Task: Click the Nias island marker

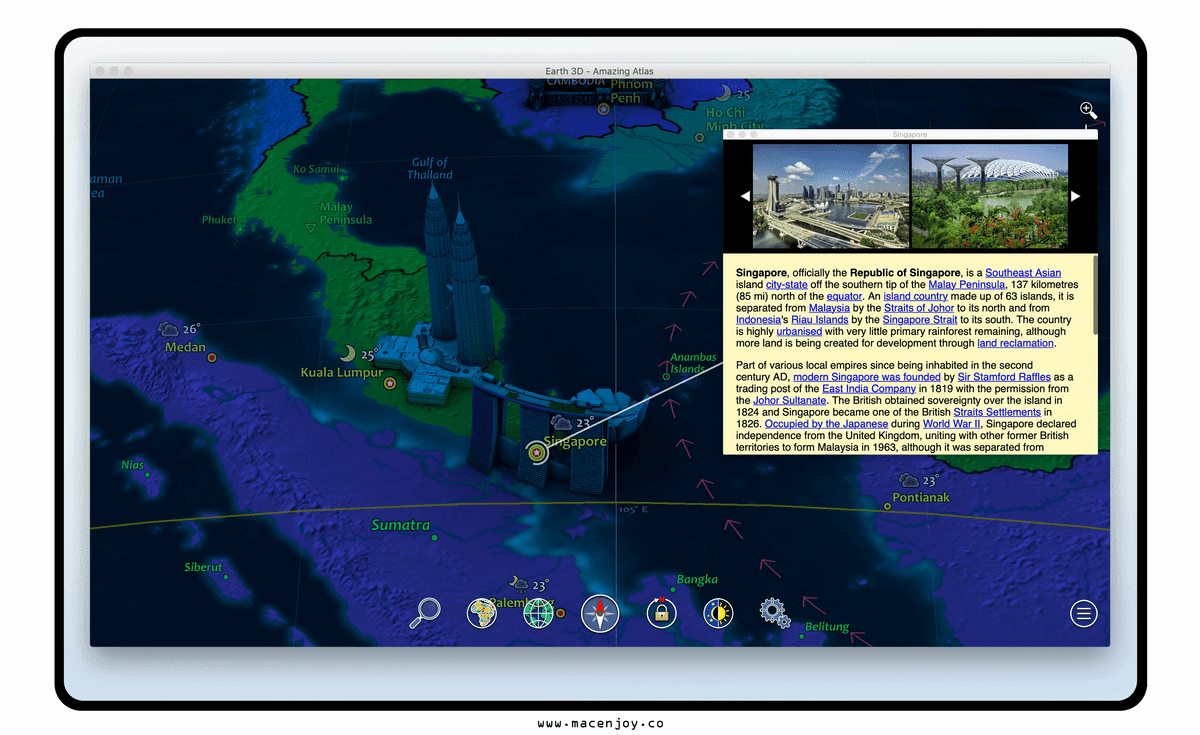Action: point(147,474)
